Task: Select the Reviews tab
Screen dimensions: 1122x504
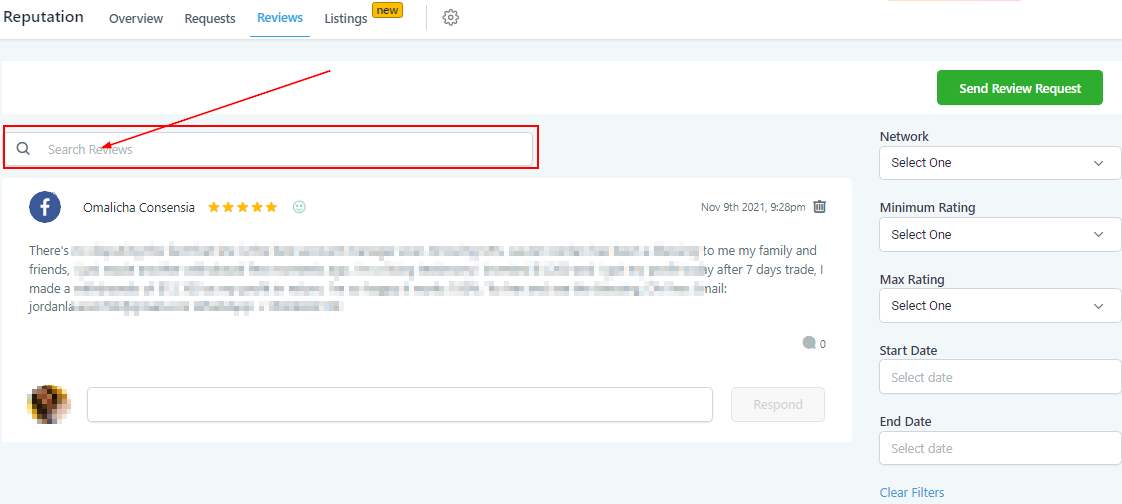Action: 280,19
